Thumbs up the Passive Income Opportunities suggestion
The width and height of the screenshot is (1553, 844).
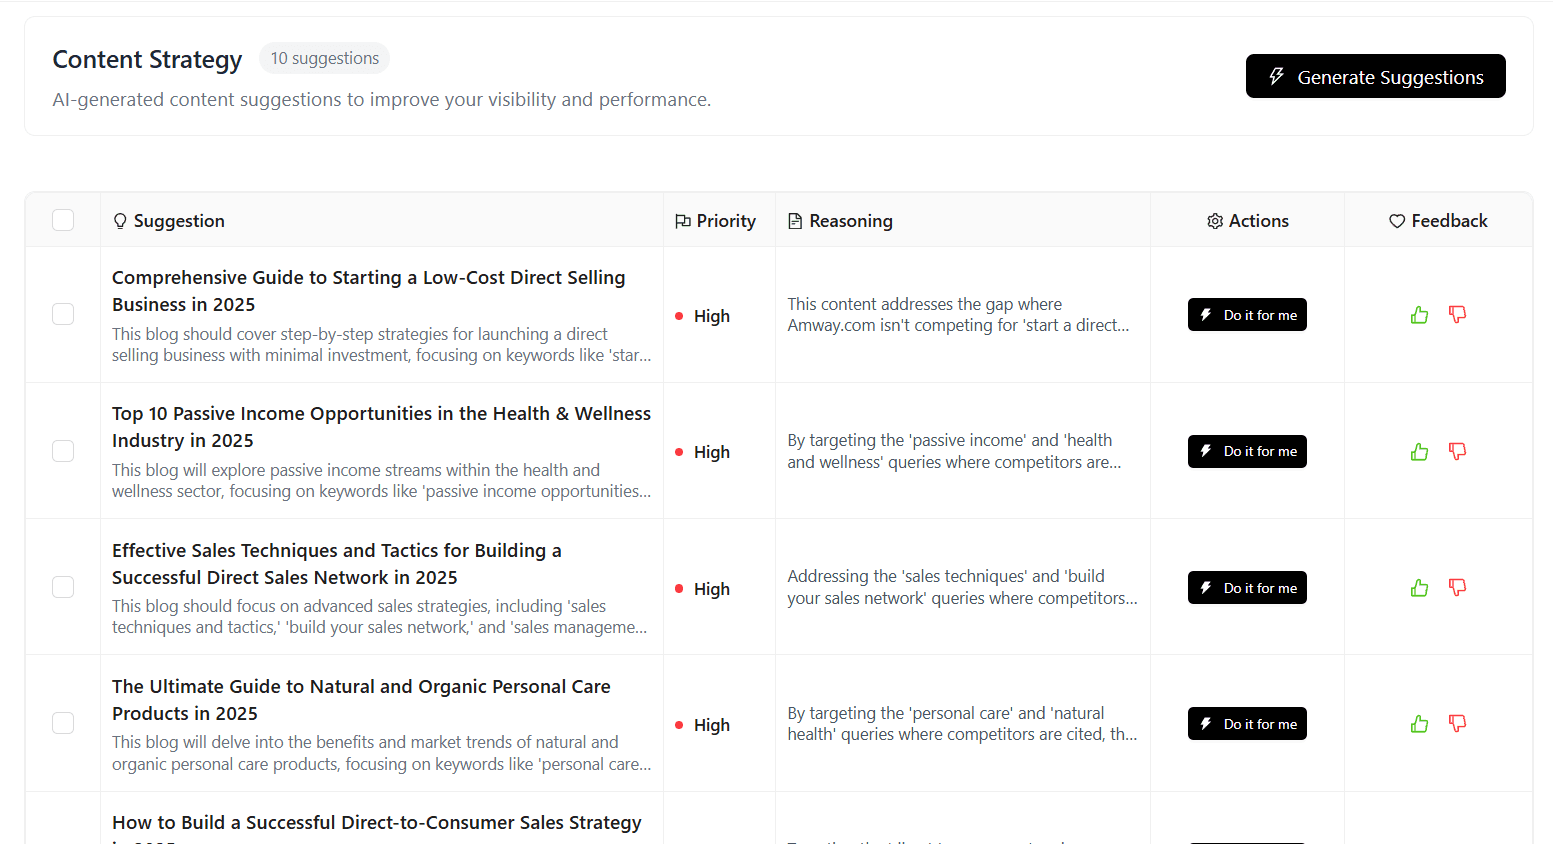coord(1419,451)
